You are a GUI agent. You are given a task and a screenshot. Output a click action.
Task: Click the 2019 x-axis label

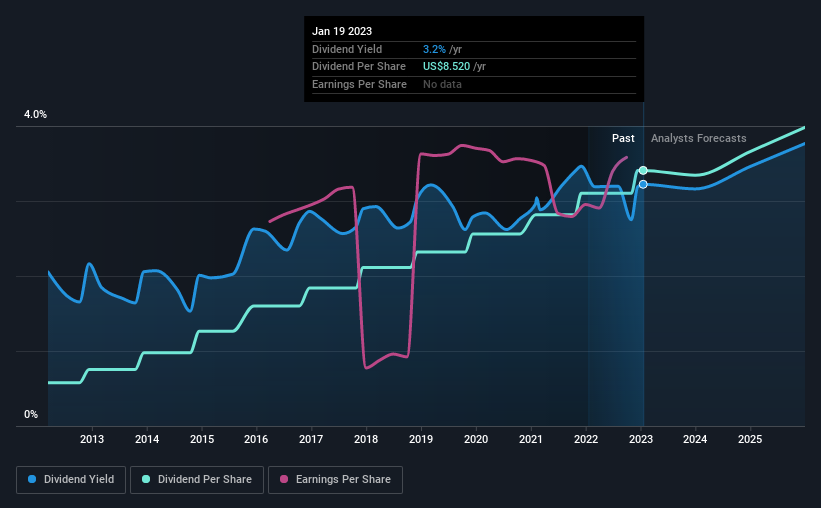click(x=421, y=439)
